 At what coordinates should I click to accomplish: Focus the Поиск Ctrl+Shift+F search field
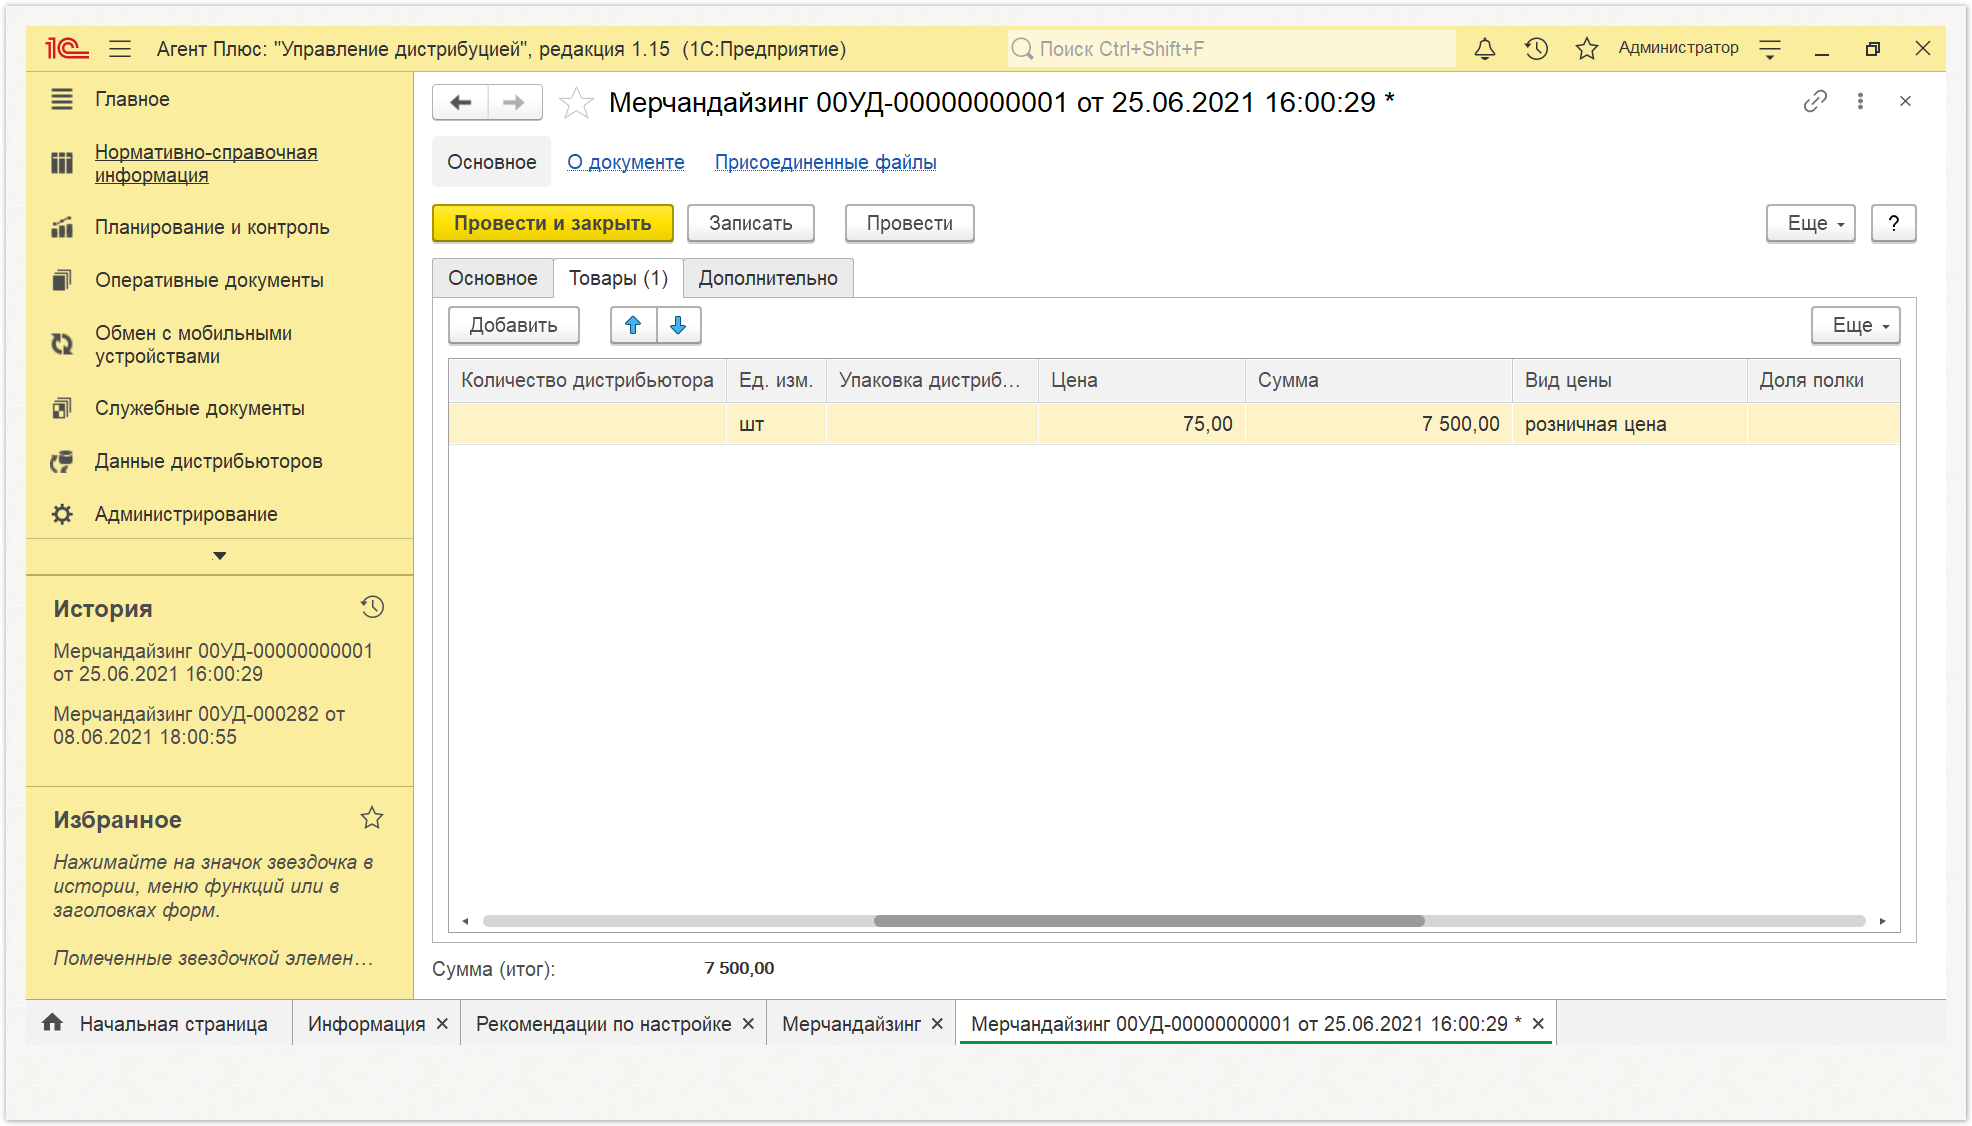[1232, 48]
